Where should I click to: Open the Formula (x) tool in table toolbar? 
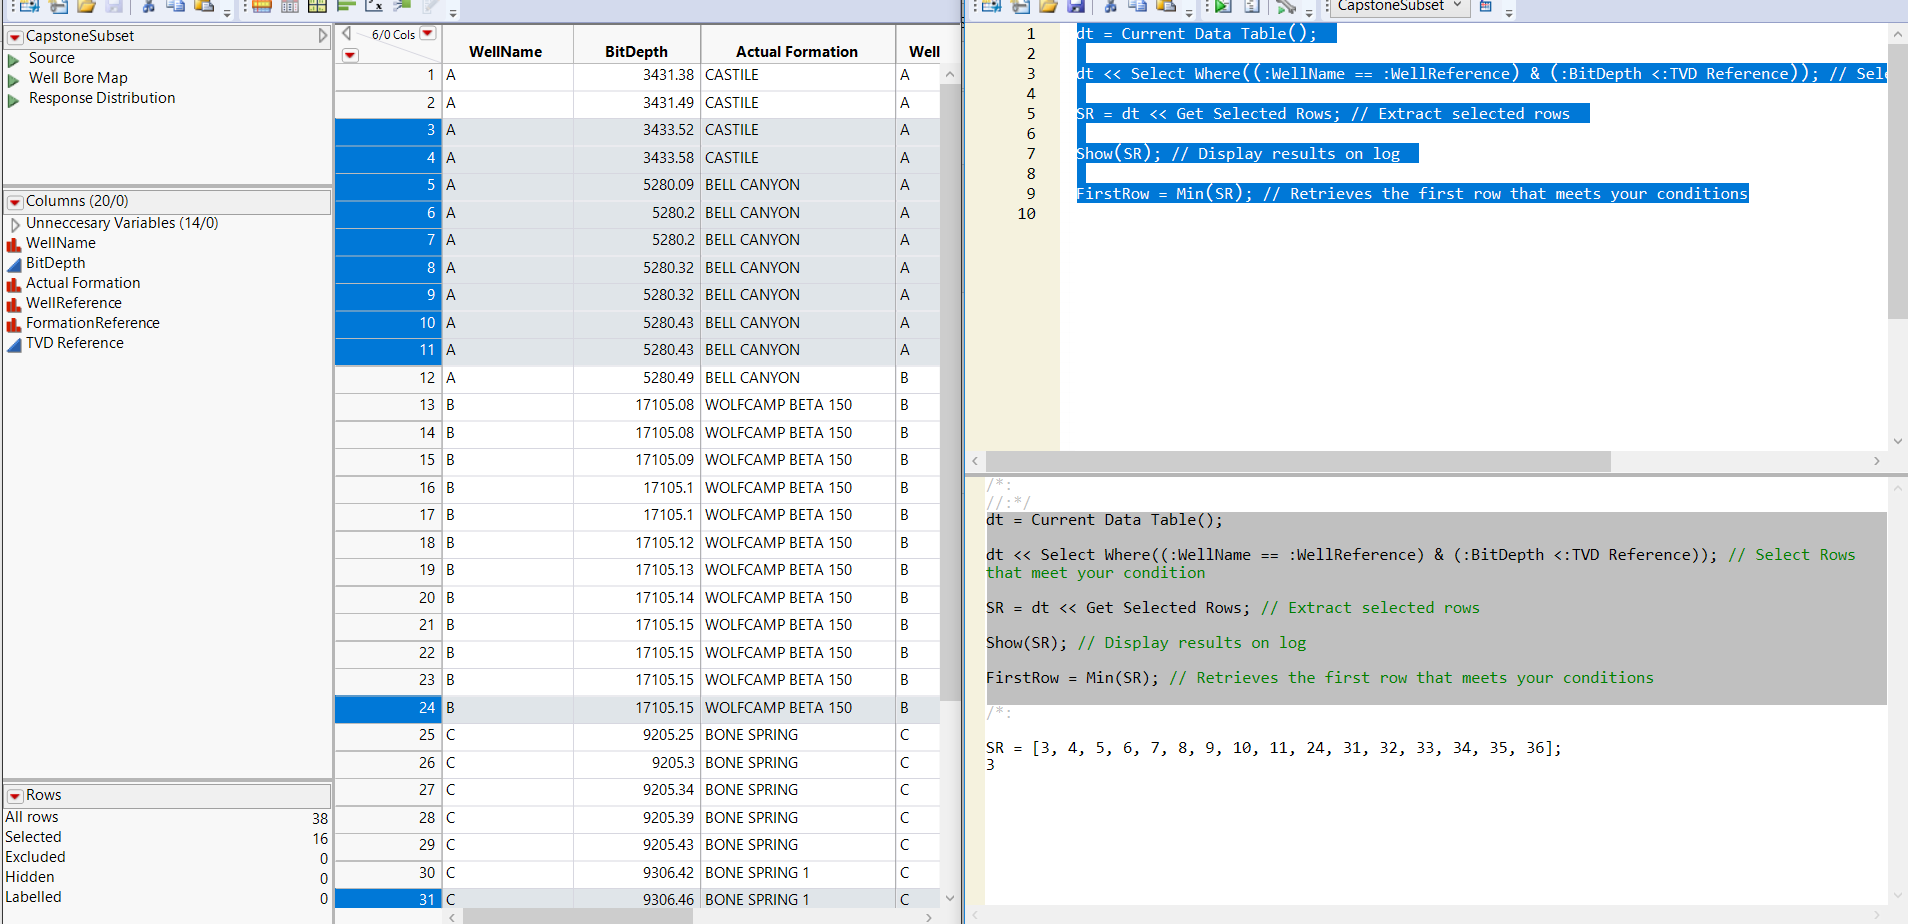click(x=374, y=6)
